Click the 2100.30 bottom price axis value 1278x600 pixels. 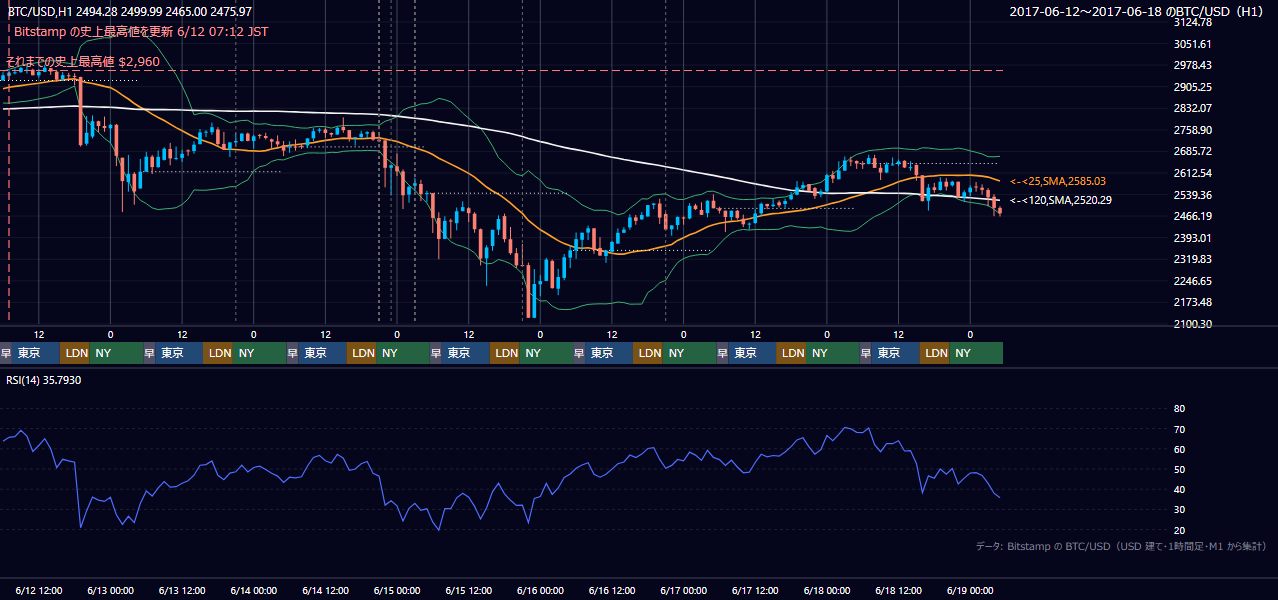(1193, 324)
